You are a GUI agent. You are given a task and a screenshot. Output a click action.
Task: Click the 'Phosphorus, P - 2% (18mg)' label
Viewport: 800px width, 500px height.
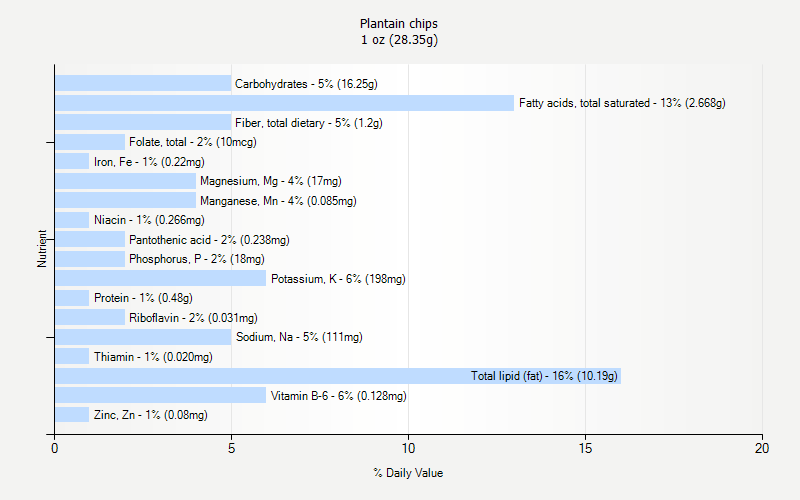pyautogui.click(x=197, y=259)
